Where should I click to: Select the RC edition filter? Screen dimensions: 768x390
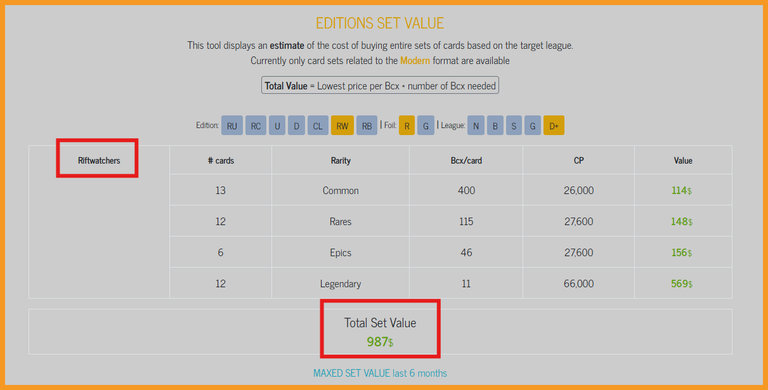(256, 125)
